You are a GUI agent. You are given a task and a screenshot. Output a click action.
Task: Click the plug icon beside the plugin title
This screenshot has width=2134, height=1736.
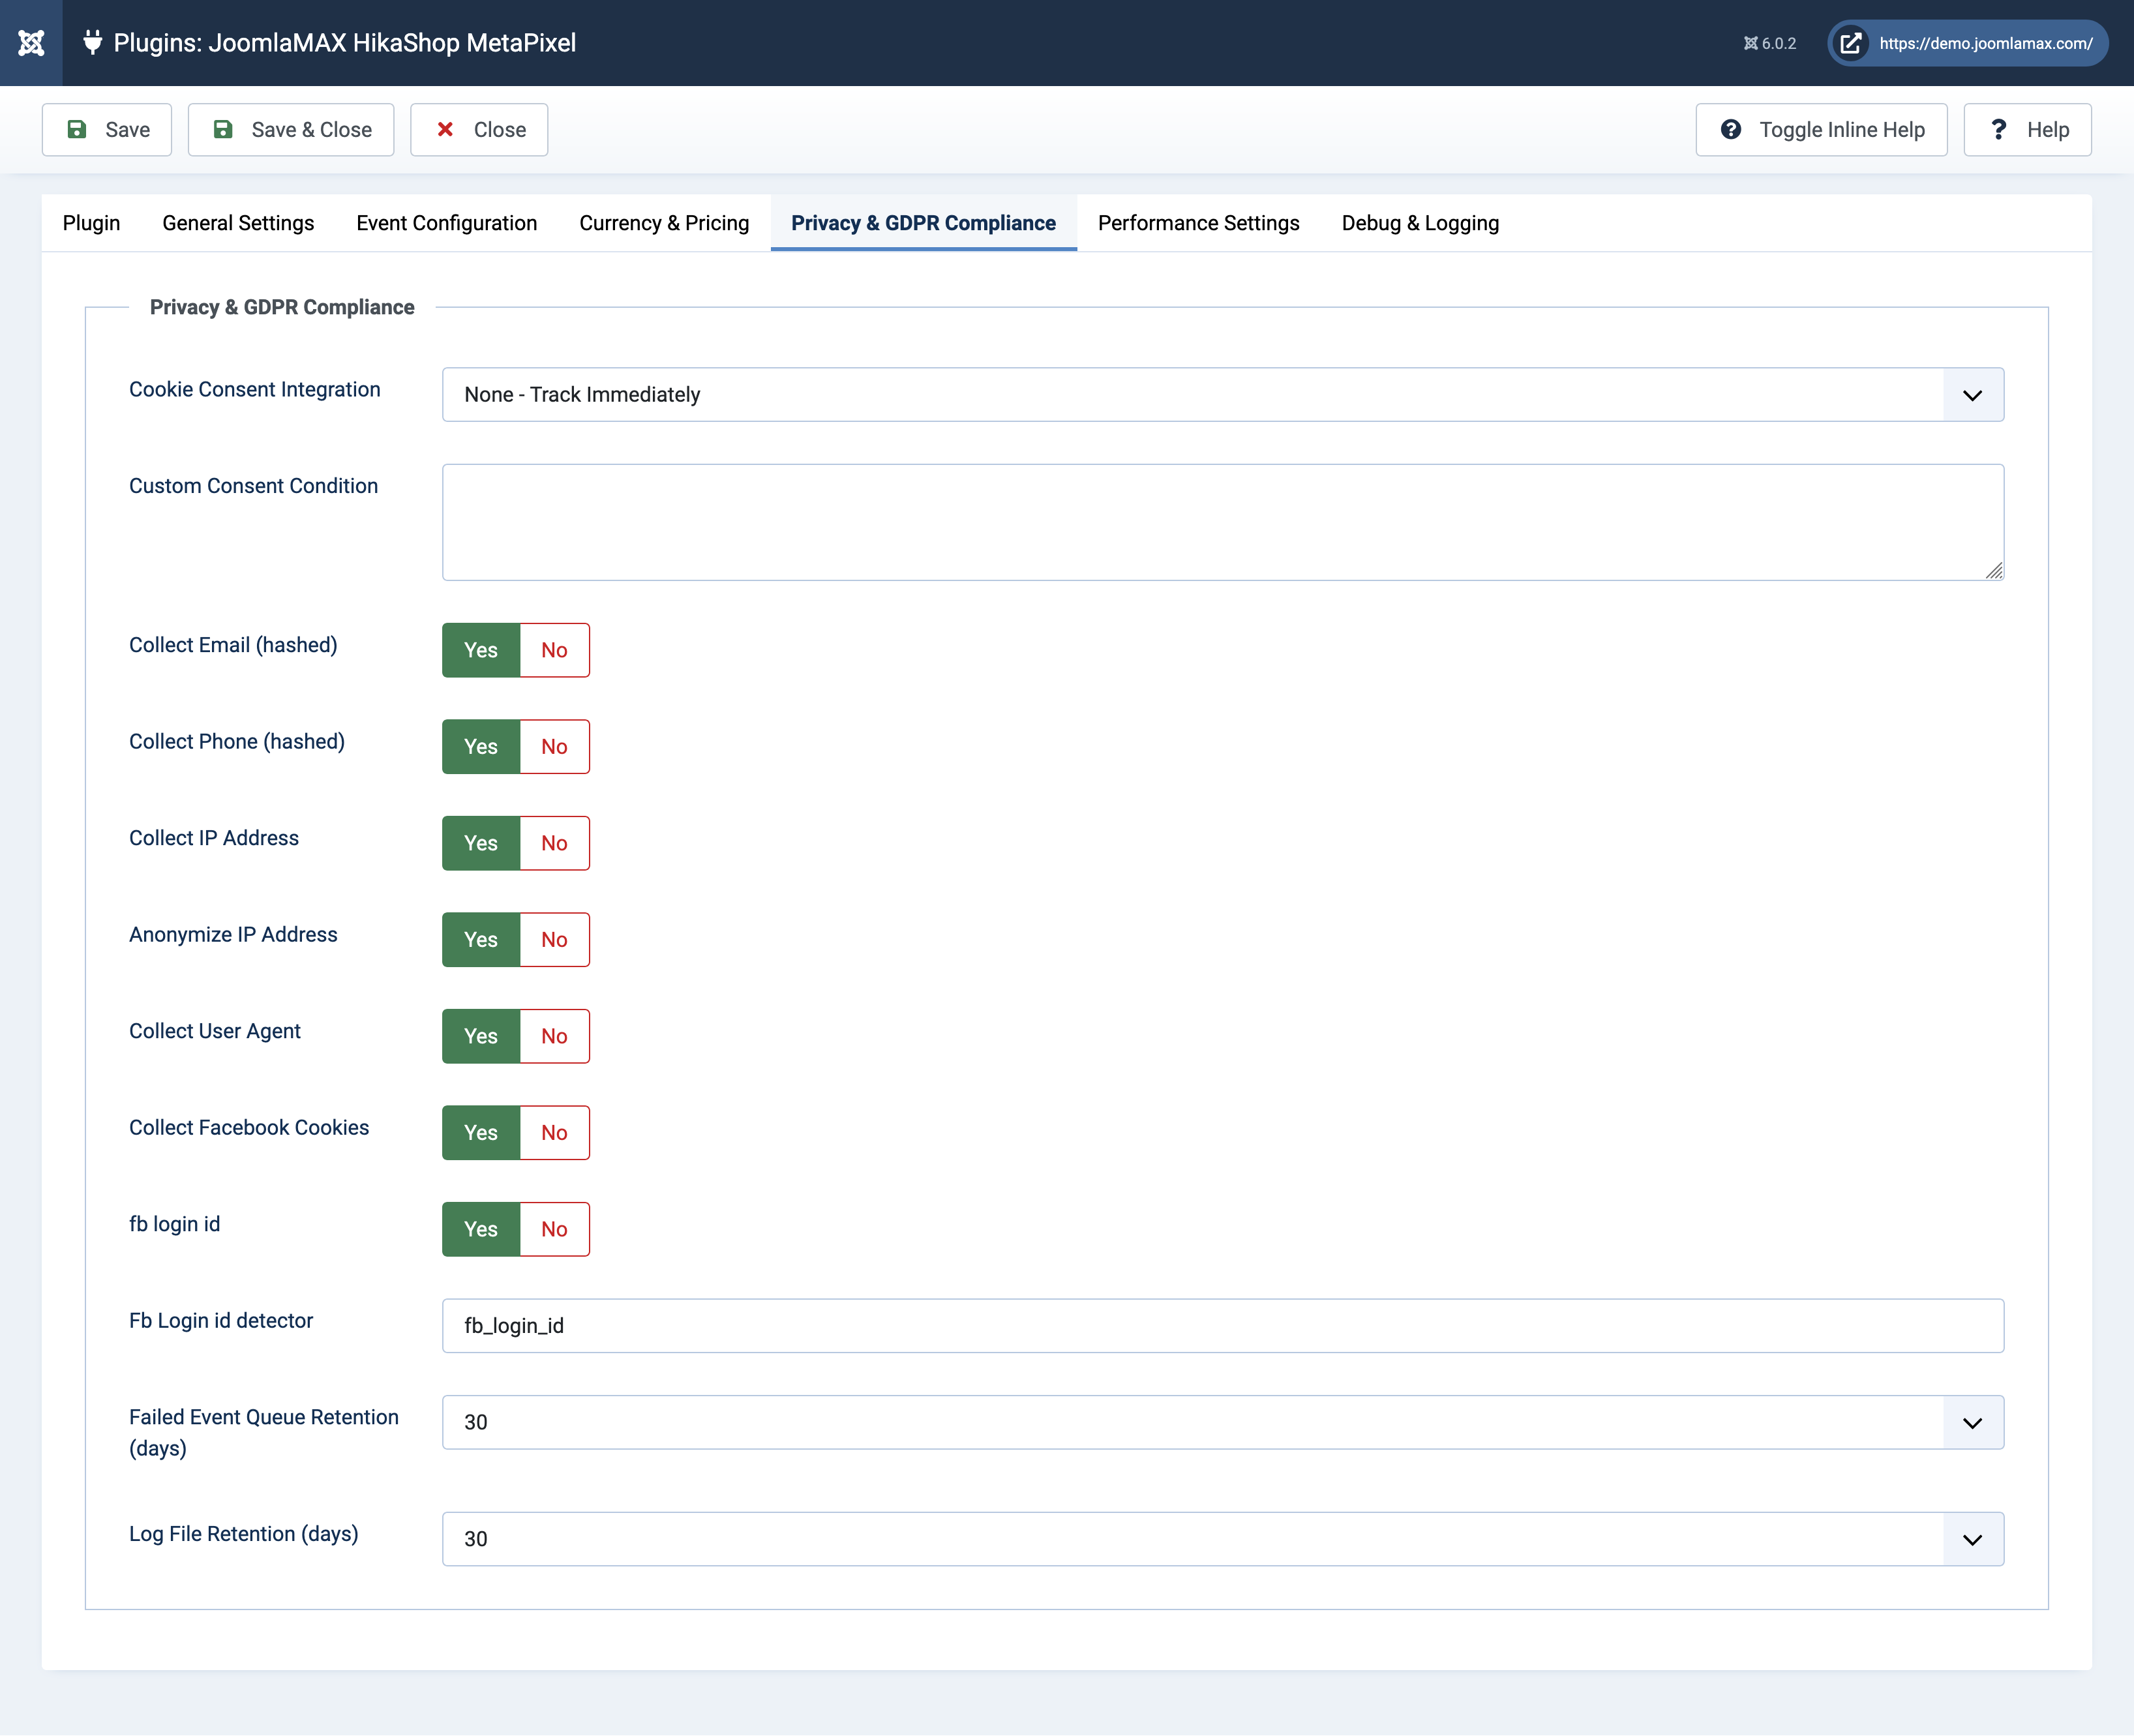pos(92,43)
